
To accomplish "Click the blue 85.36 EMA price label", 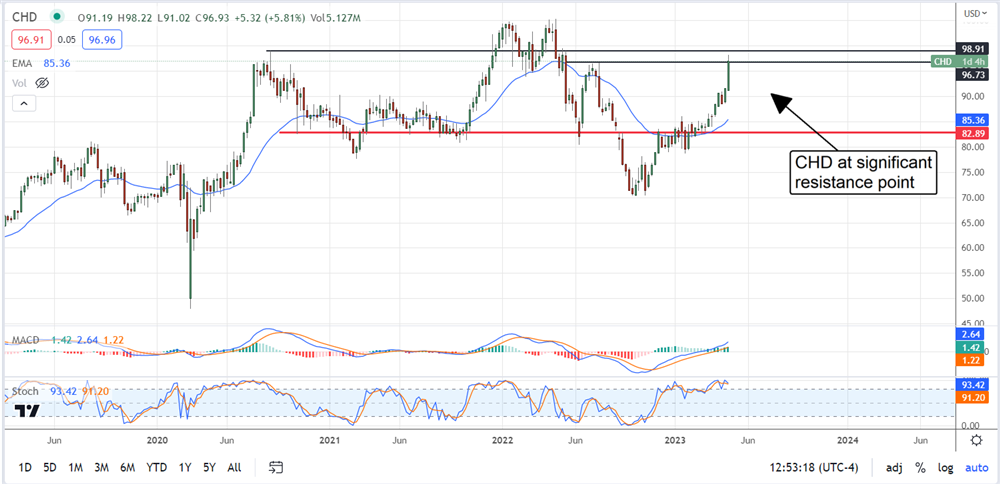I will pos(973,119).
